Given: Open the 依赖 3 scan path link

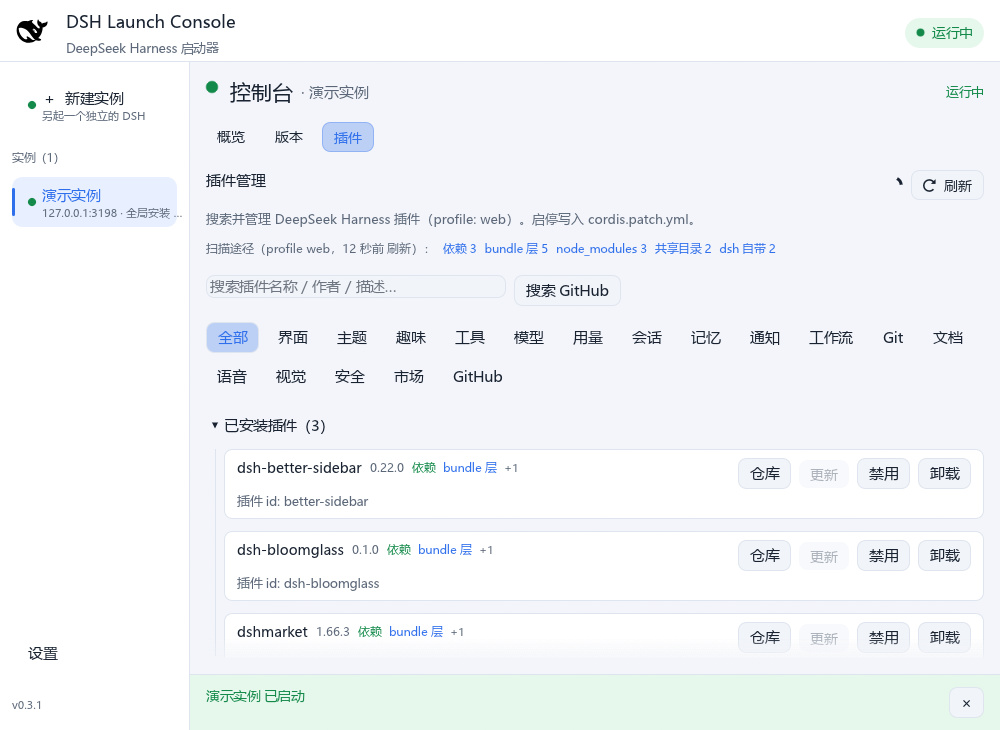Looking at the screenshot, I should pos(459,249).
